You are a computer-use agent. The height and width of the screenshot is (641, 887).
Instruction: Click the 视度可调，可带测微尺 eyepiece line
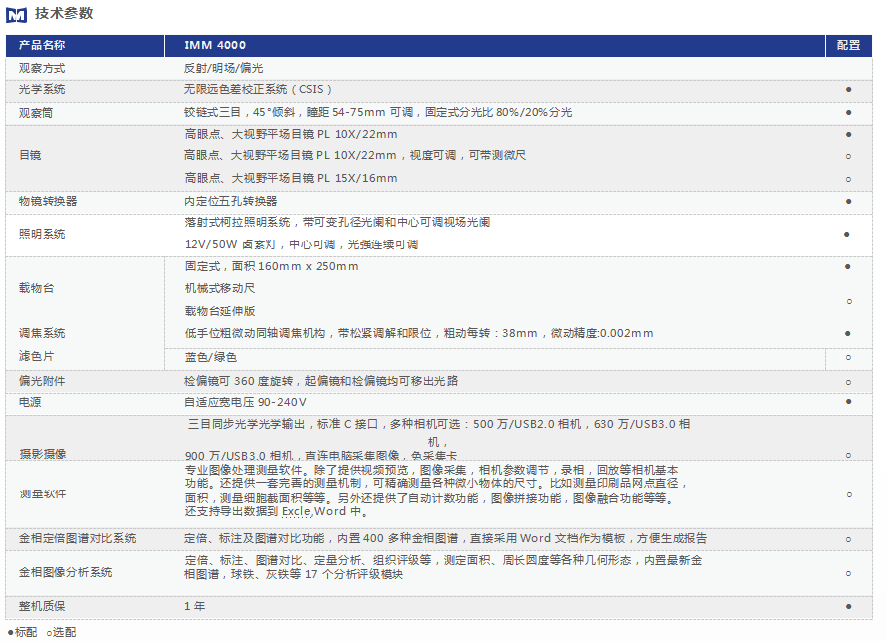tap(355, 155)
